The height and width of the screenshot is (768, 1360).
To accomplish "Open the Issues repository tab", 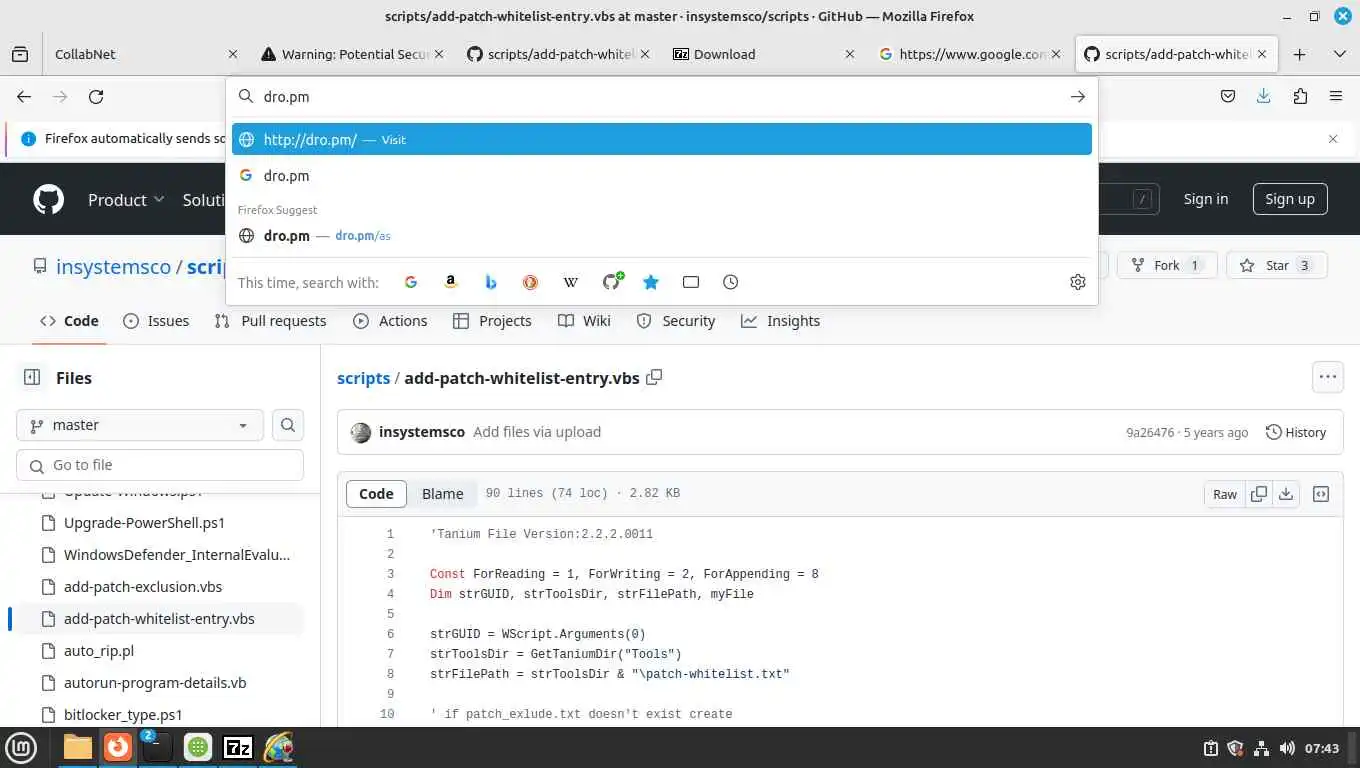I will pyautogui.click(x=156, y=321).
